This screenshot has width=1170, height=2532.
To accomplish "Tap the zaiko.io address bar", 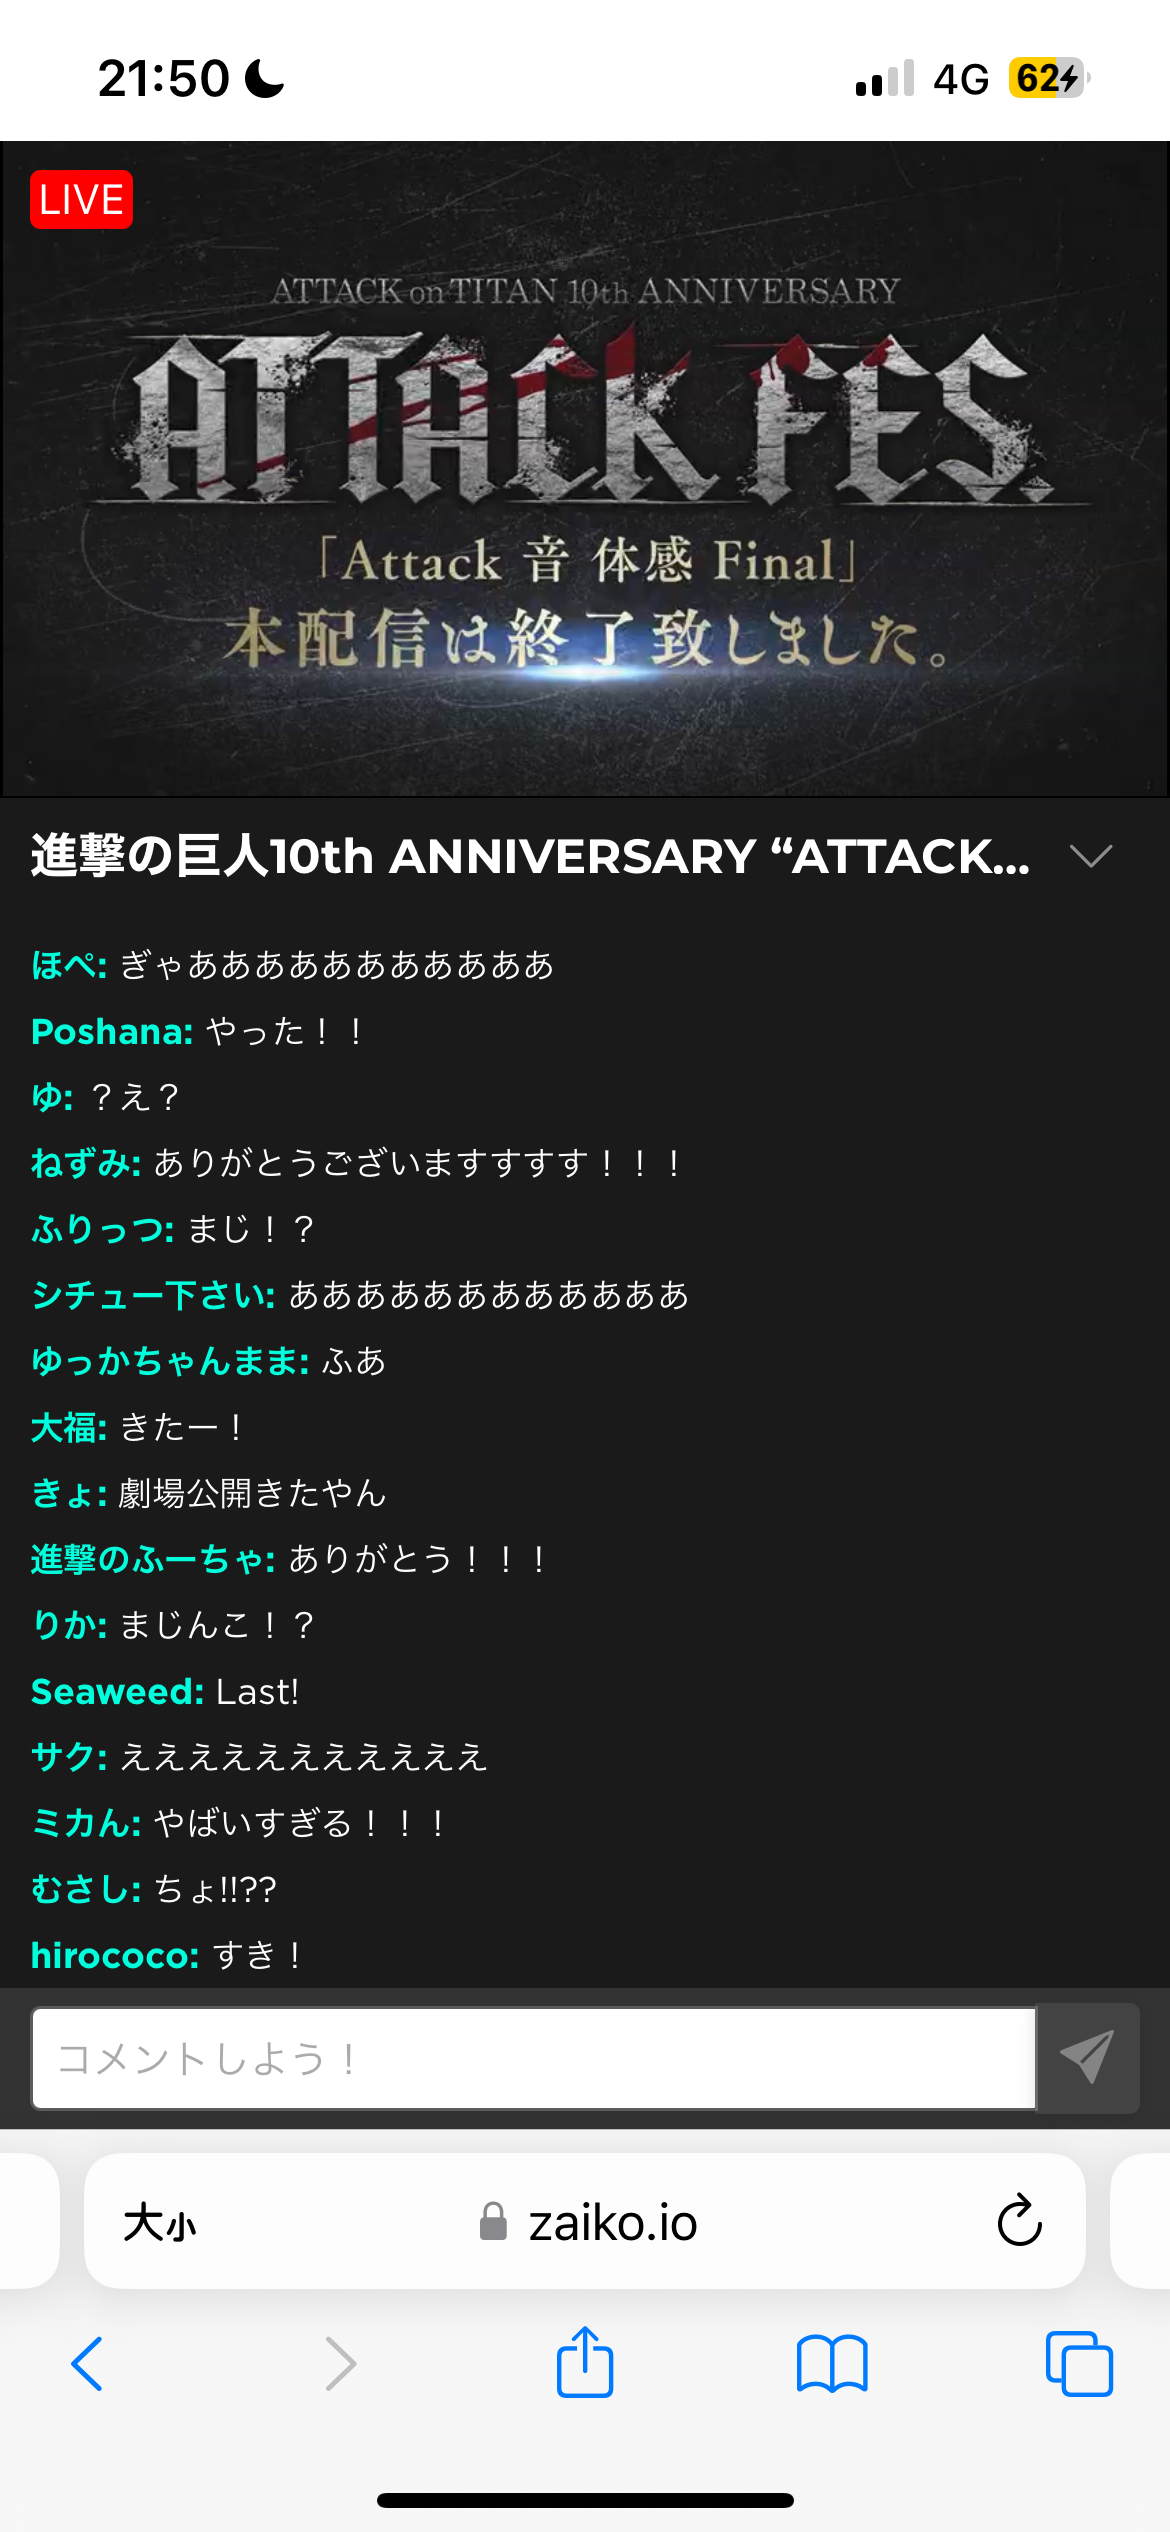I will coord(585,2222).
